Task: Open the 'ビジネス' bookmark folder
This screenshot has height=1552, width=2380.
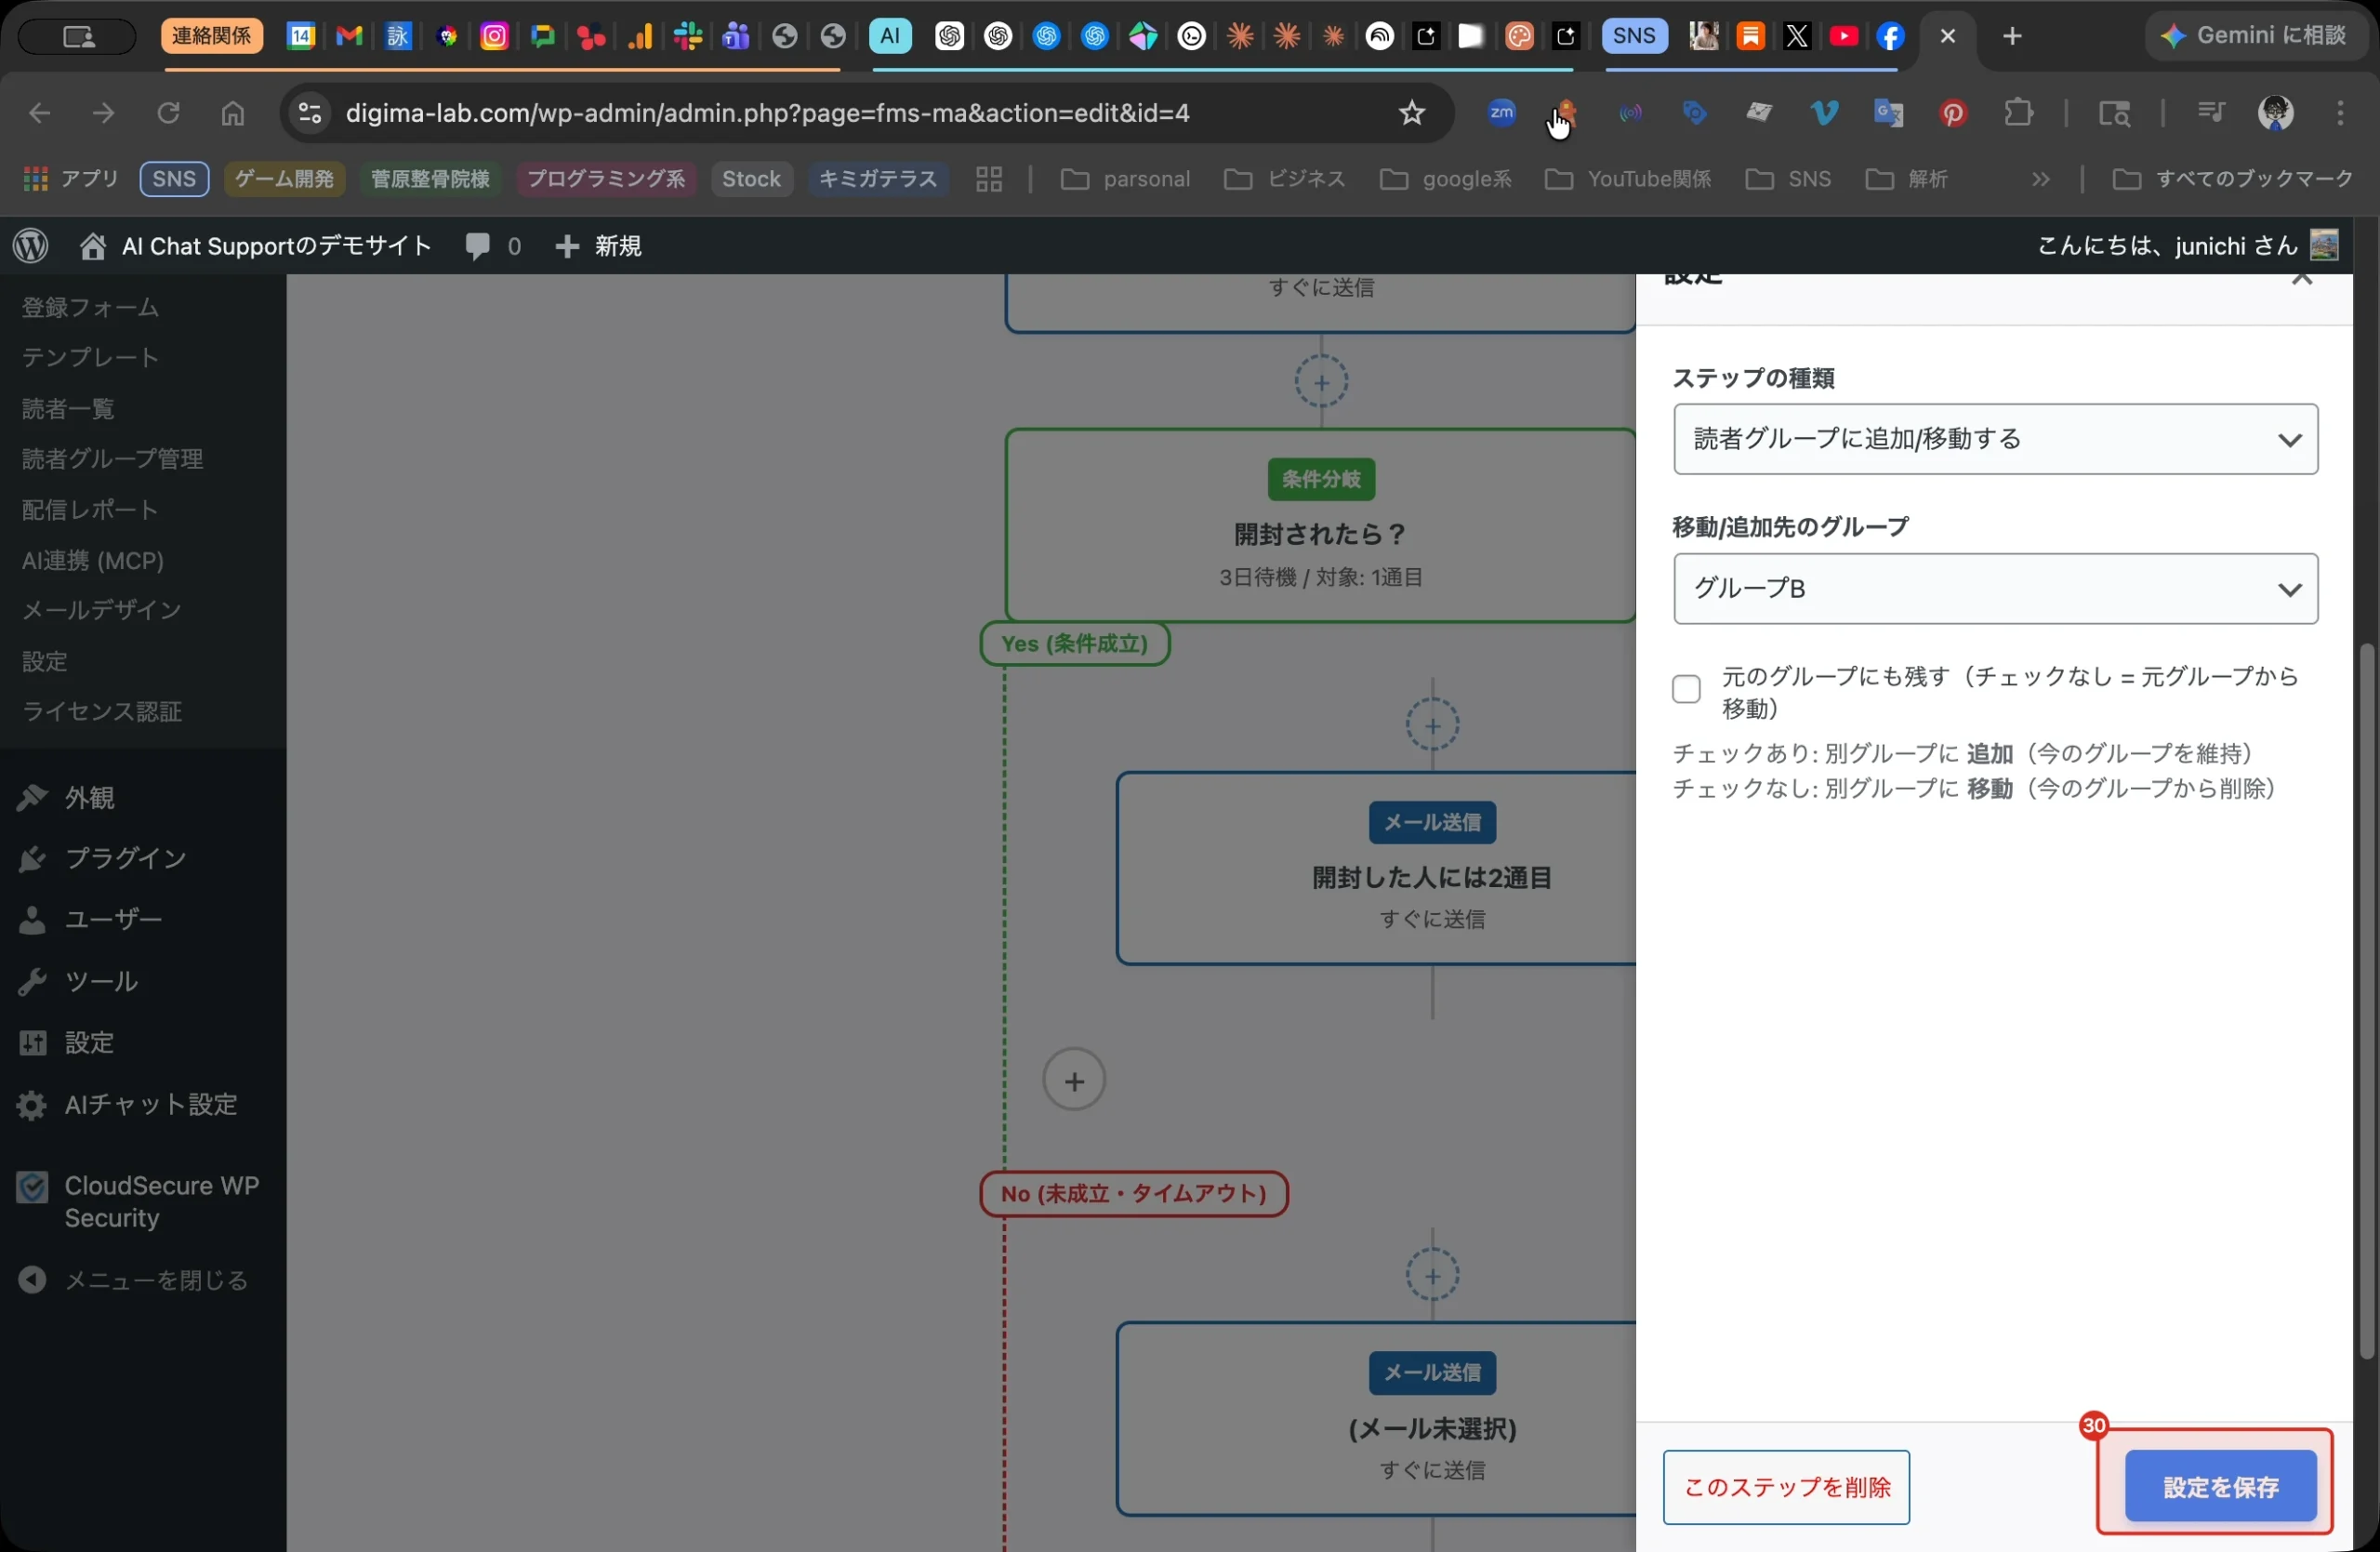Action: [1285, 179]
